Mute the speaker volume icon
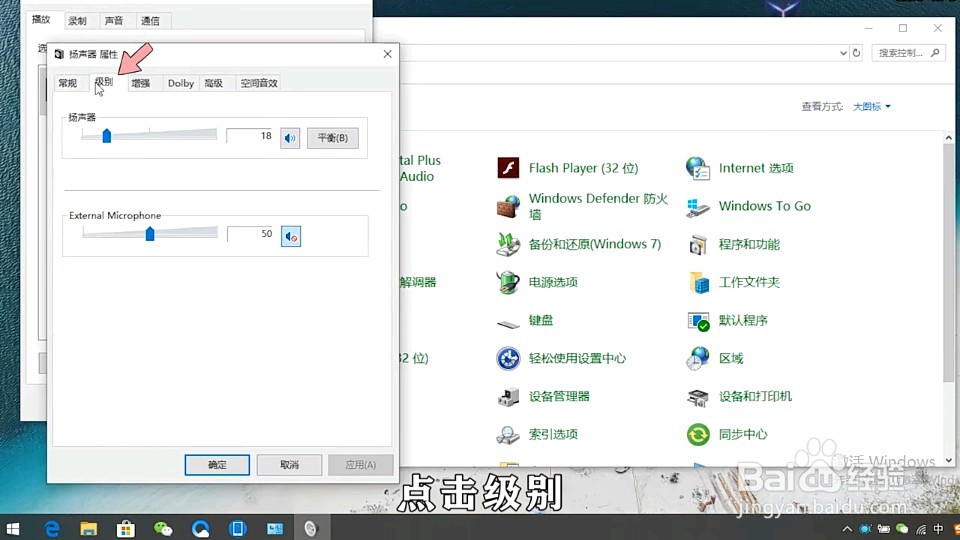The image size is (960, 540). (290, 138)
